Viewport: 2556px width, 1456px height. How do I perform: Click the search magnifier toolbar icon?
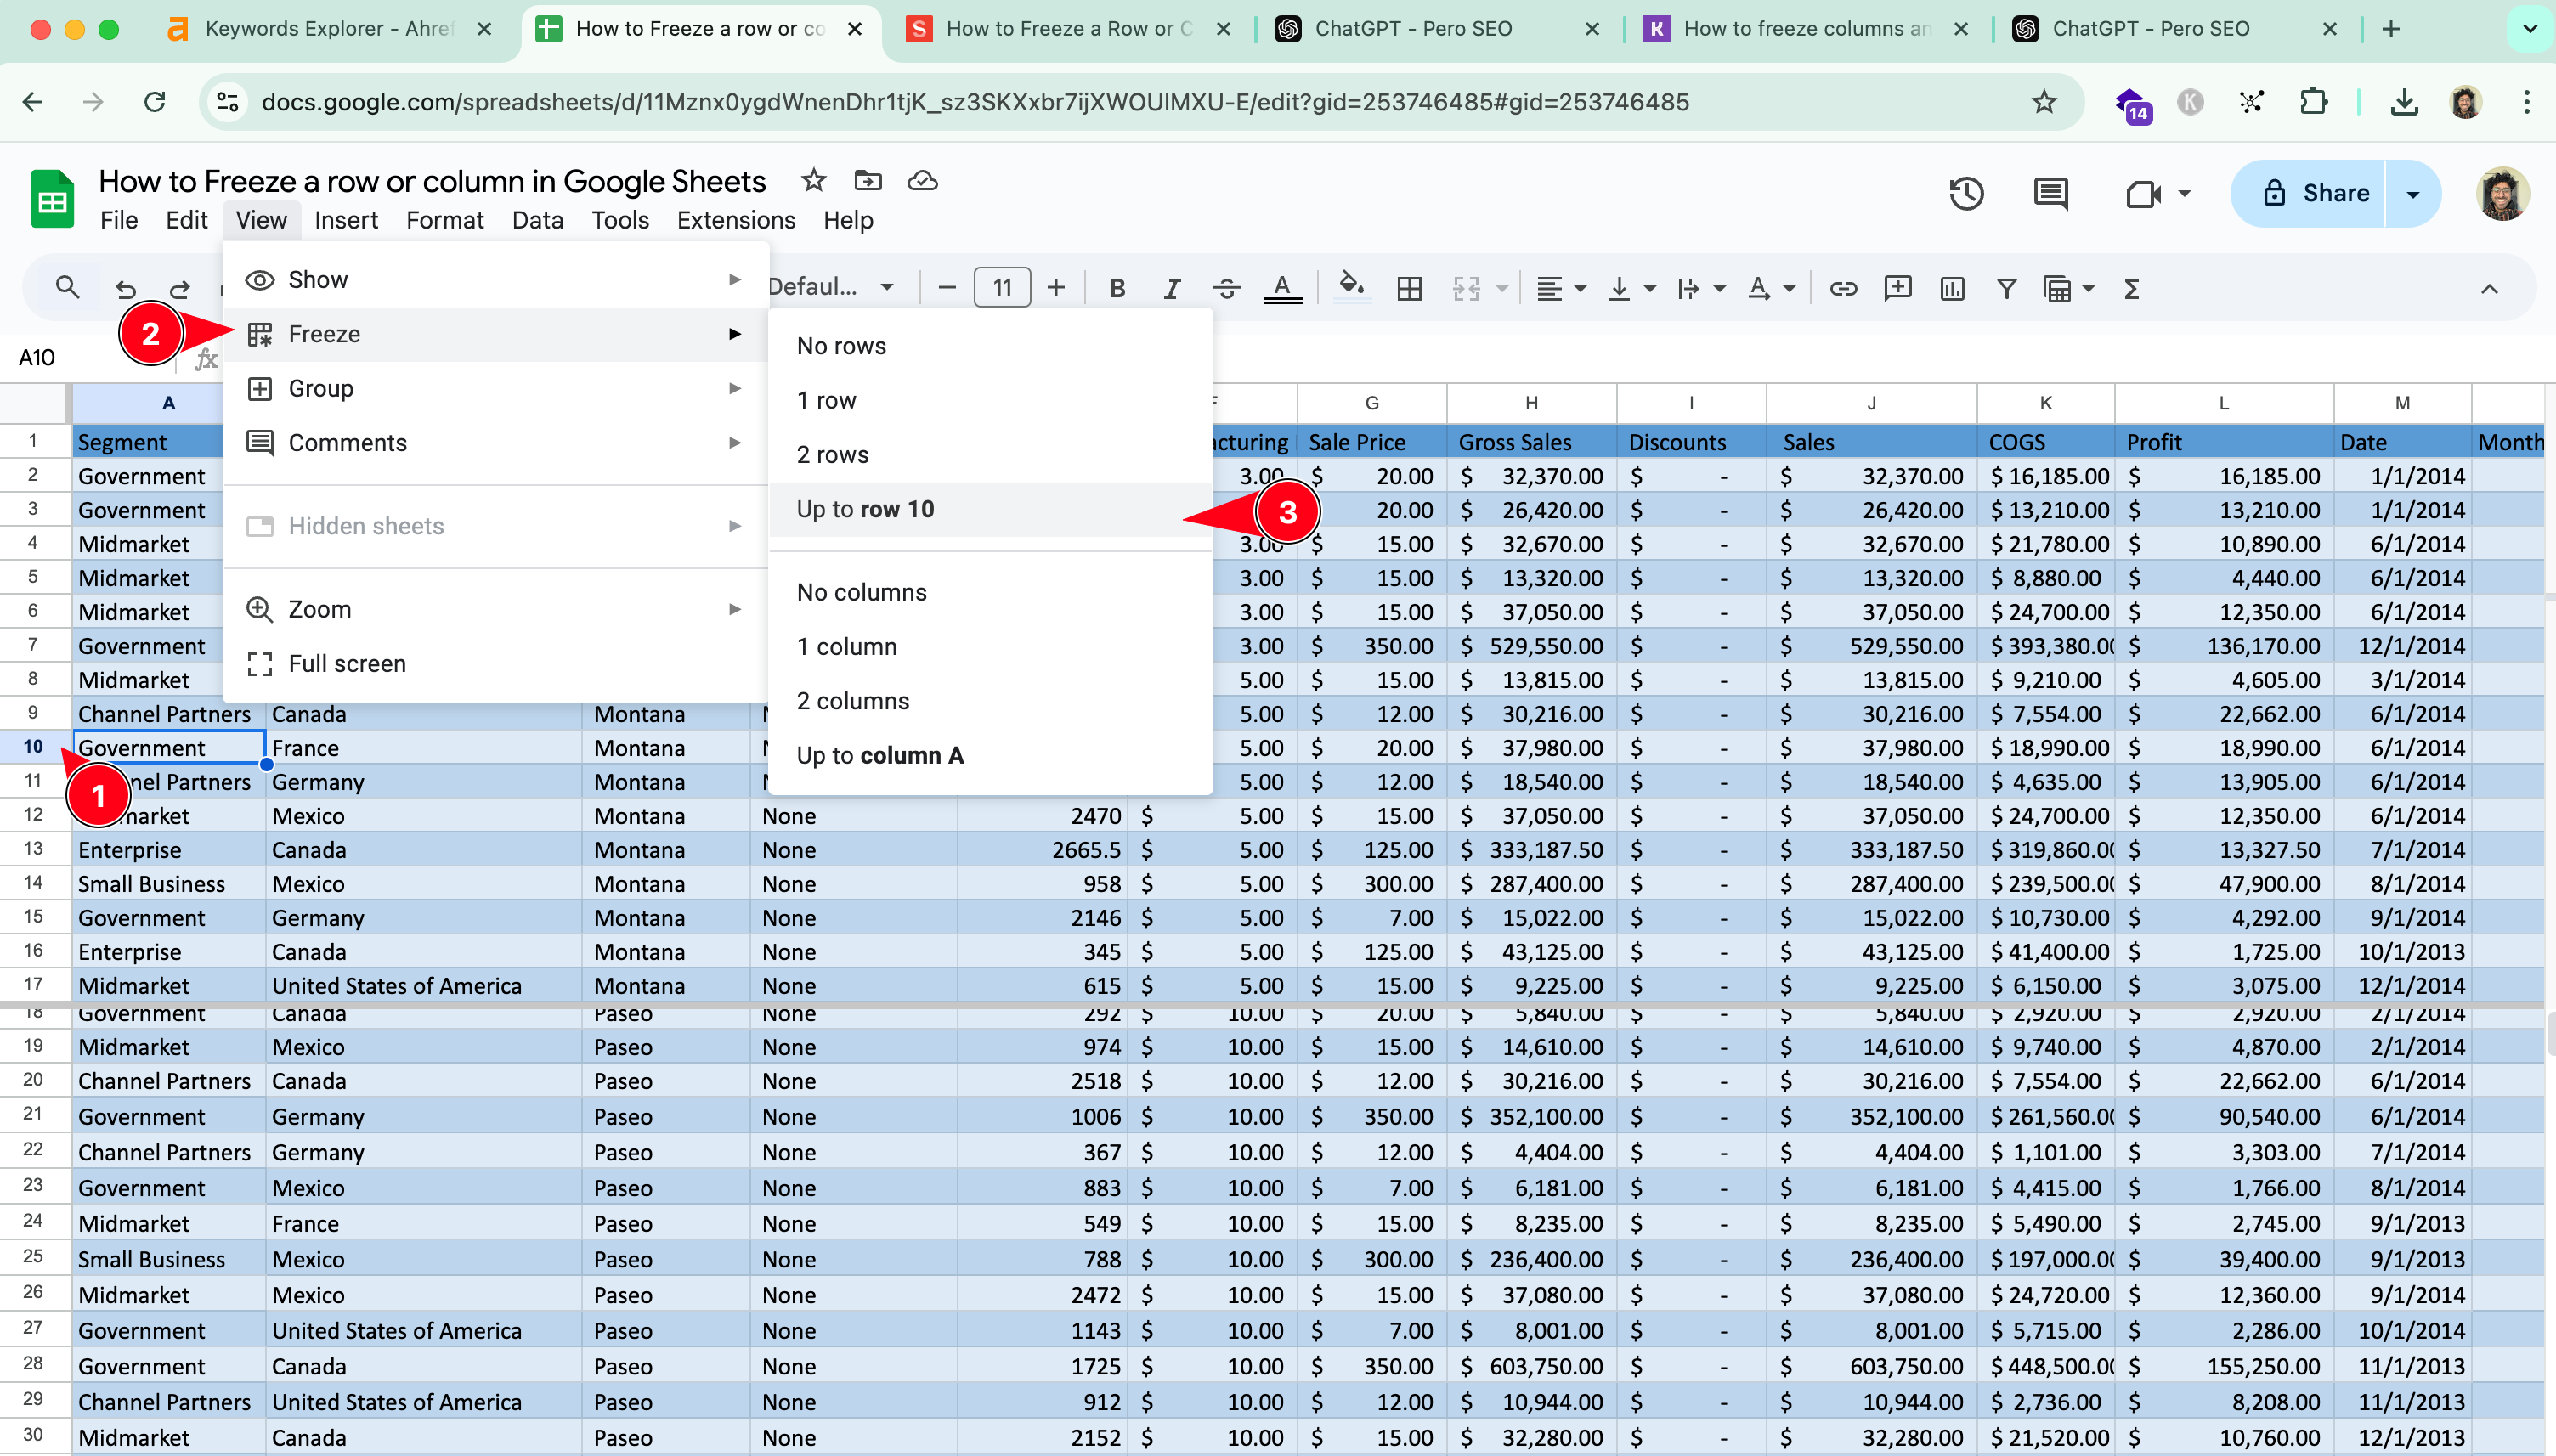(67, 288)
